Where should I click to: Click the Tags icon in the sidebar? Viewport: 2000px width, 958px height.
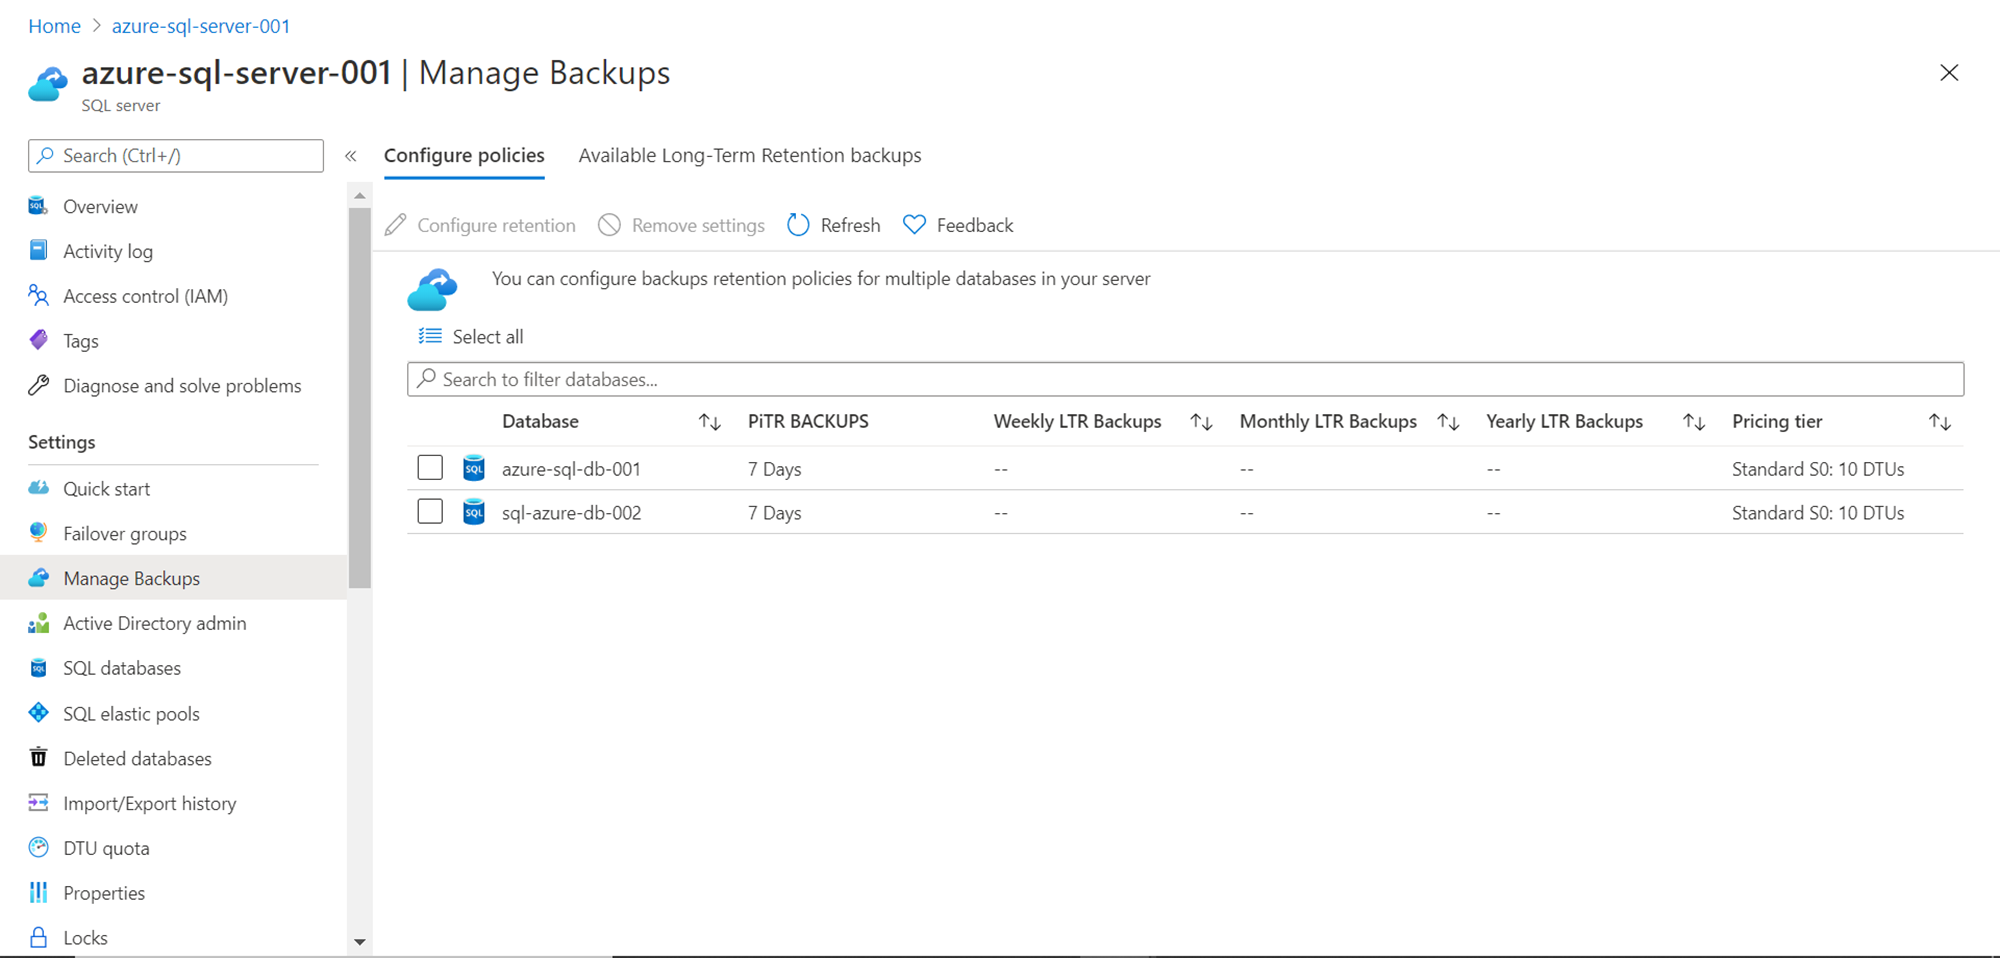click(38, 341)
